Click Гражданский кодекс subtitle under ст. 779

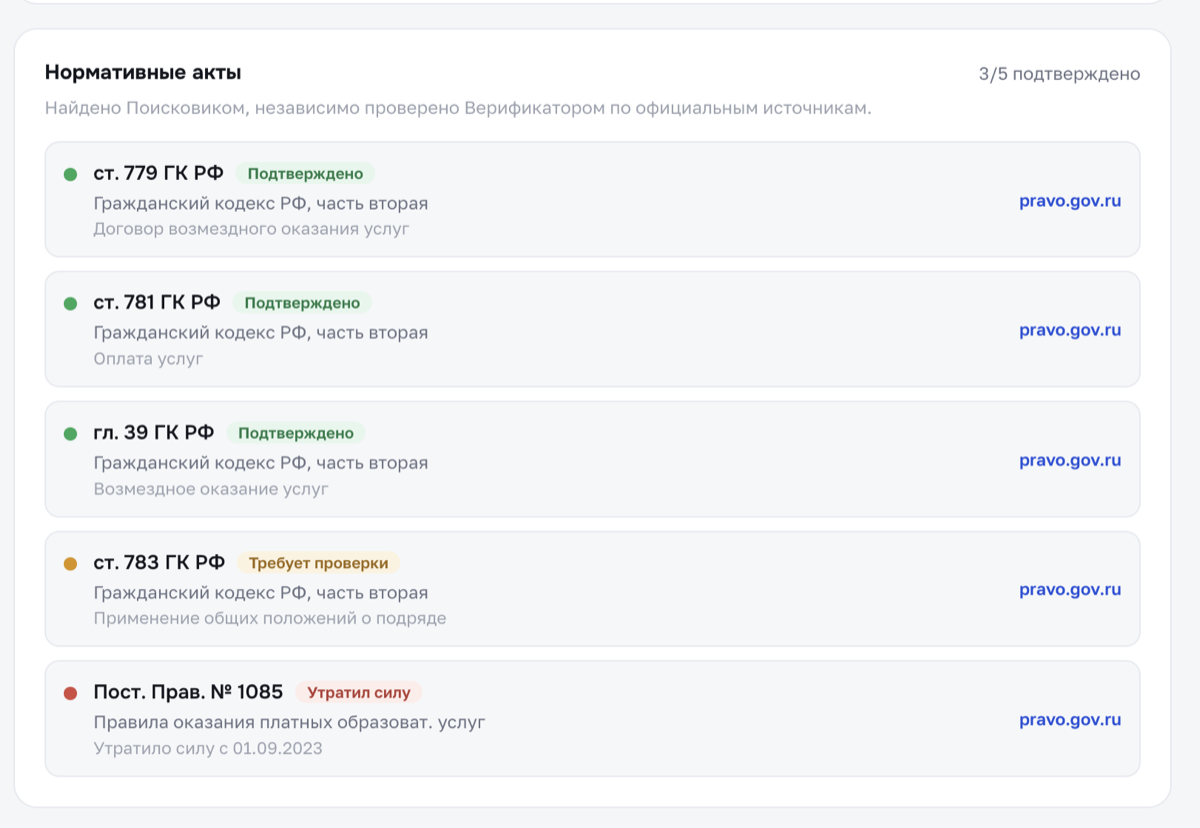click(x=261, y=203)
